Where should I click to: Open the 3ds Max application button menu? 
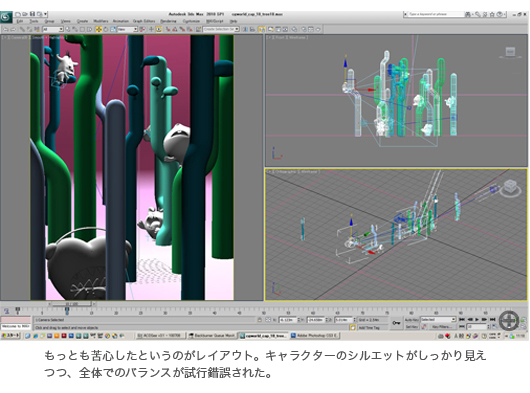point(6,17)
